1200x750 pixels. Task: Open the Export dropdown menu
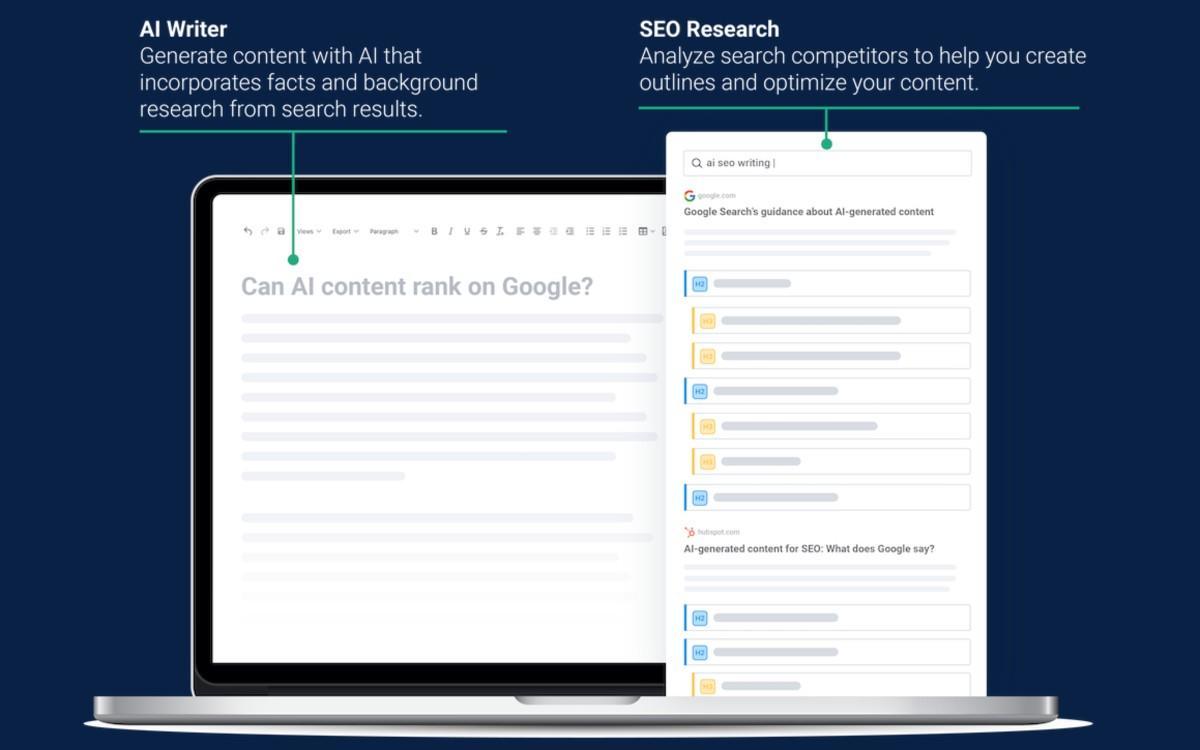point(345,231)
